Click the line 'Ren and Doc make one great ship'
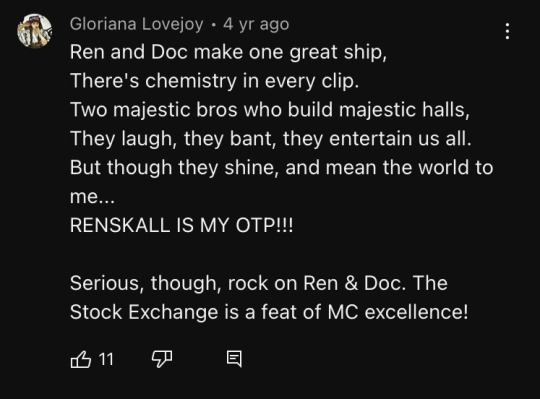Viewport: 540px width, 399px height. point(228,52)
